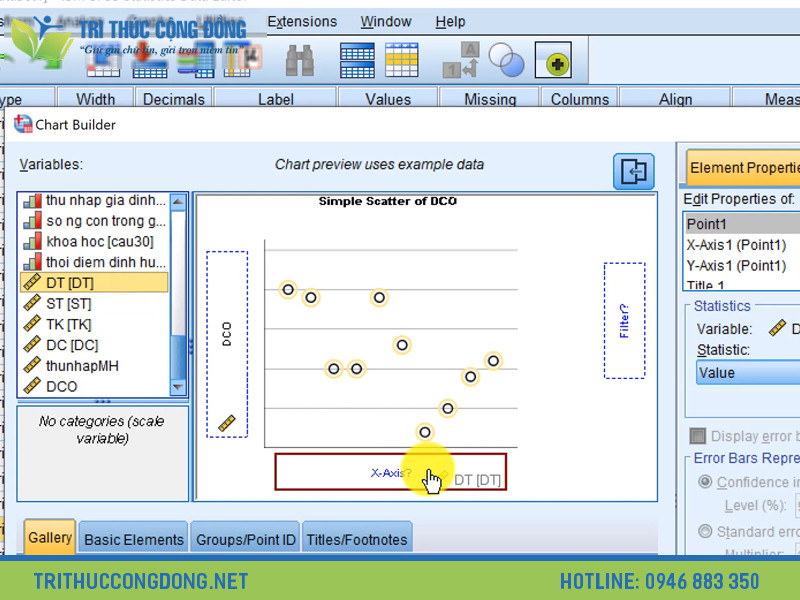Image resolution: width=800 pixels, height=600 pixels.
Task: Click the Simple Scatter of DCO title
Action: coord(387,201)
